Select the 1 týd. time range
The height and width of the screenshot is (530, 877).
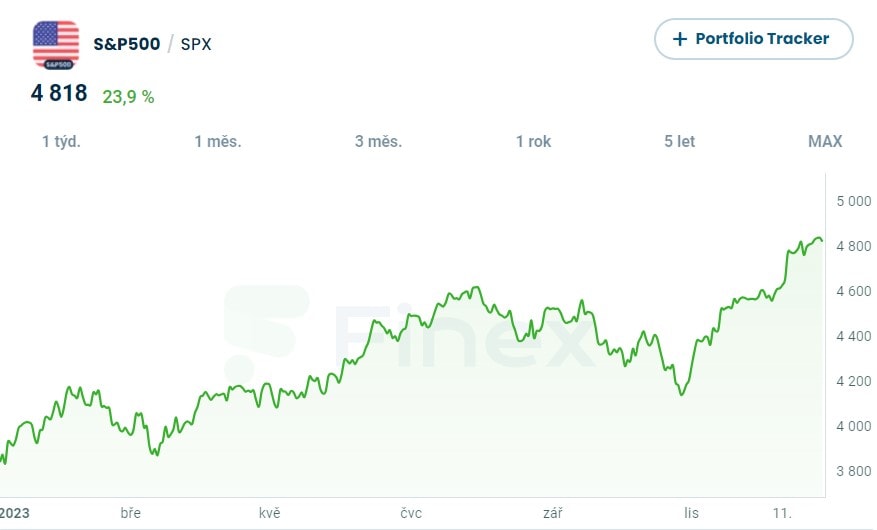coord(61,141)
